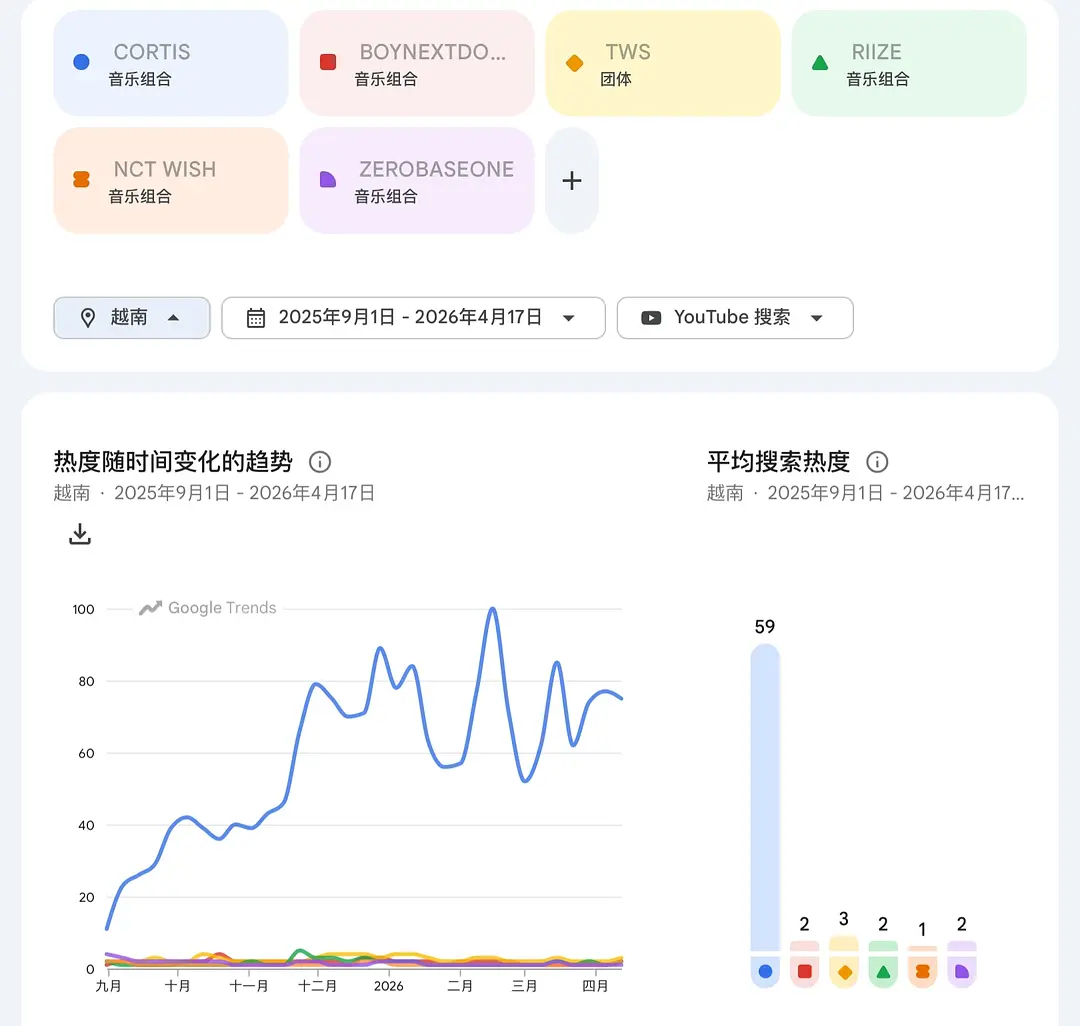Screen dimensions: 1080x1026
Task: Click the 四月 label on chart axis
Action: click(x=595, y=986)
